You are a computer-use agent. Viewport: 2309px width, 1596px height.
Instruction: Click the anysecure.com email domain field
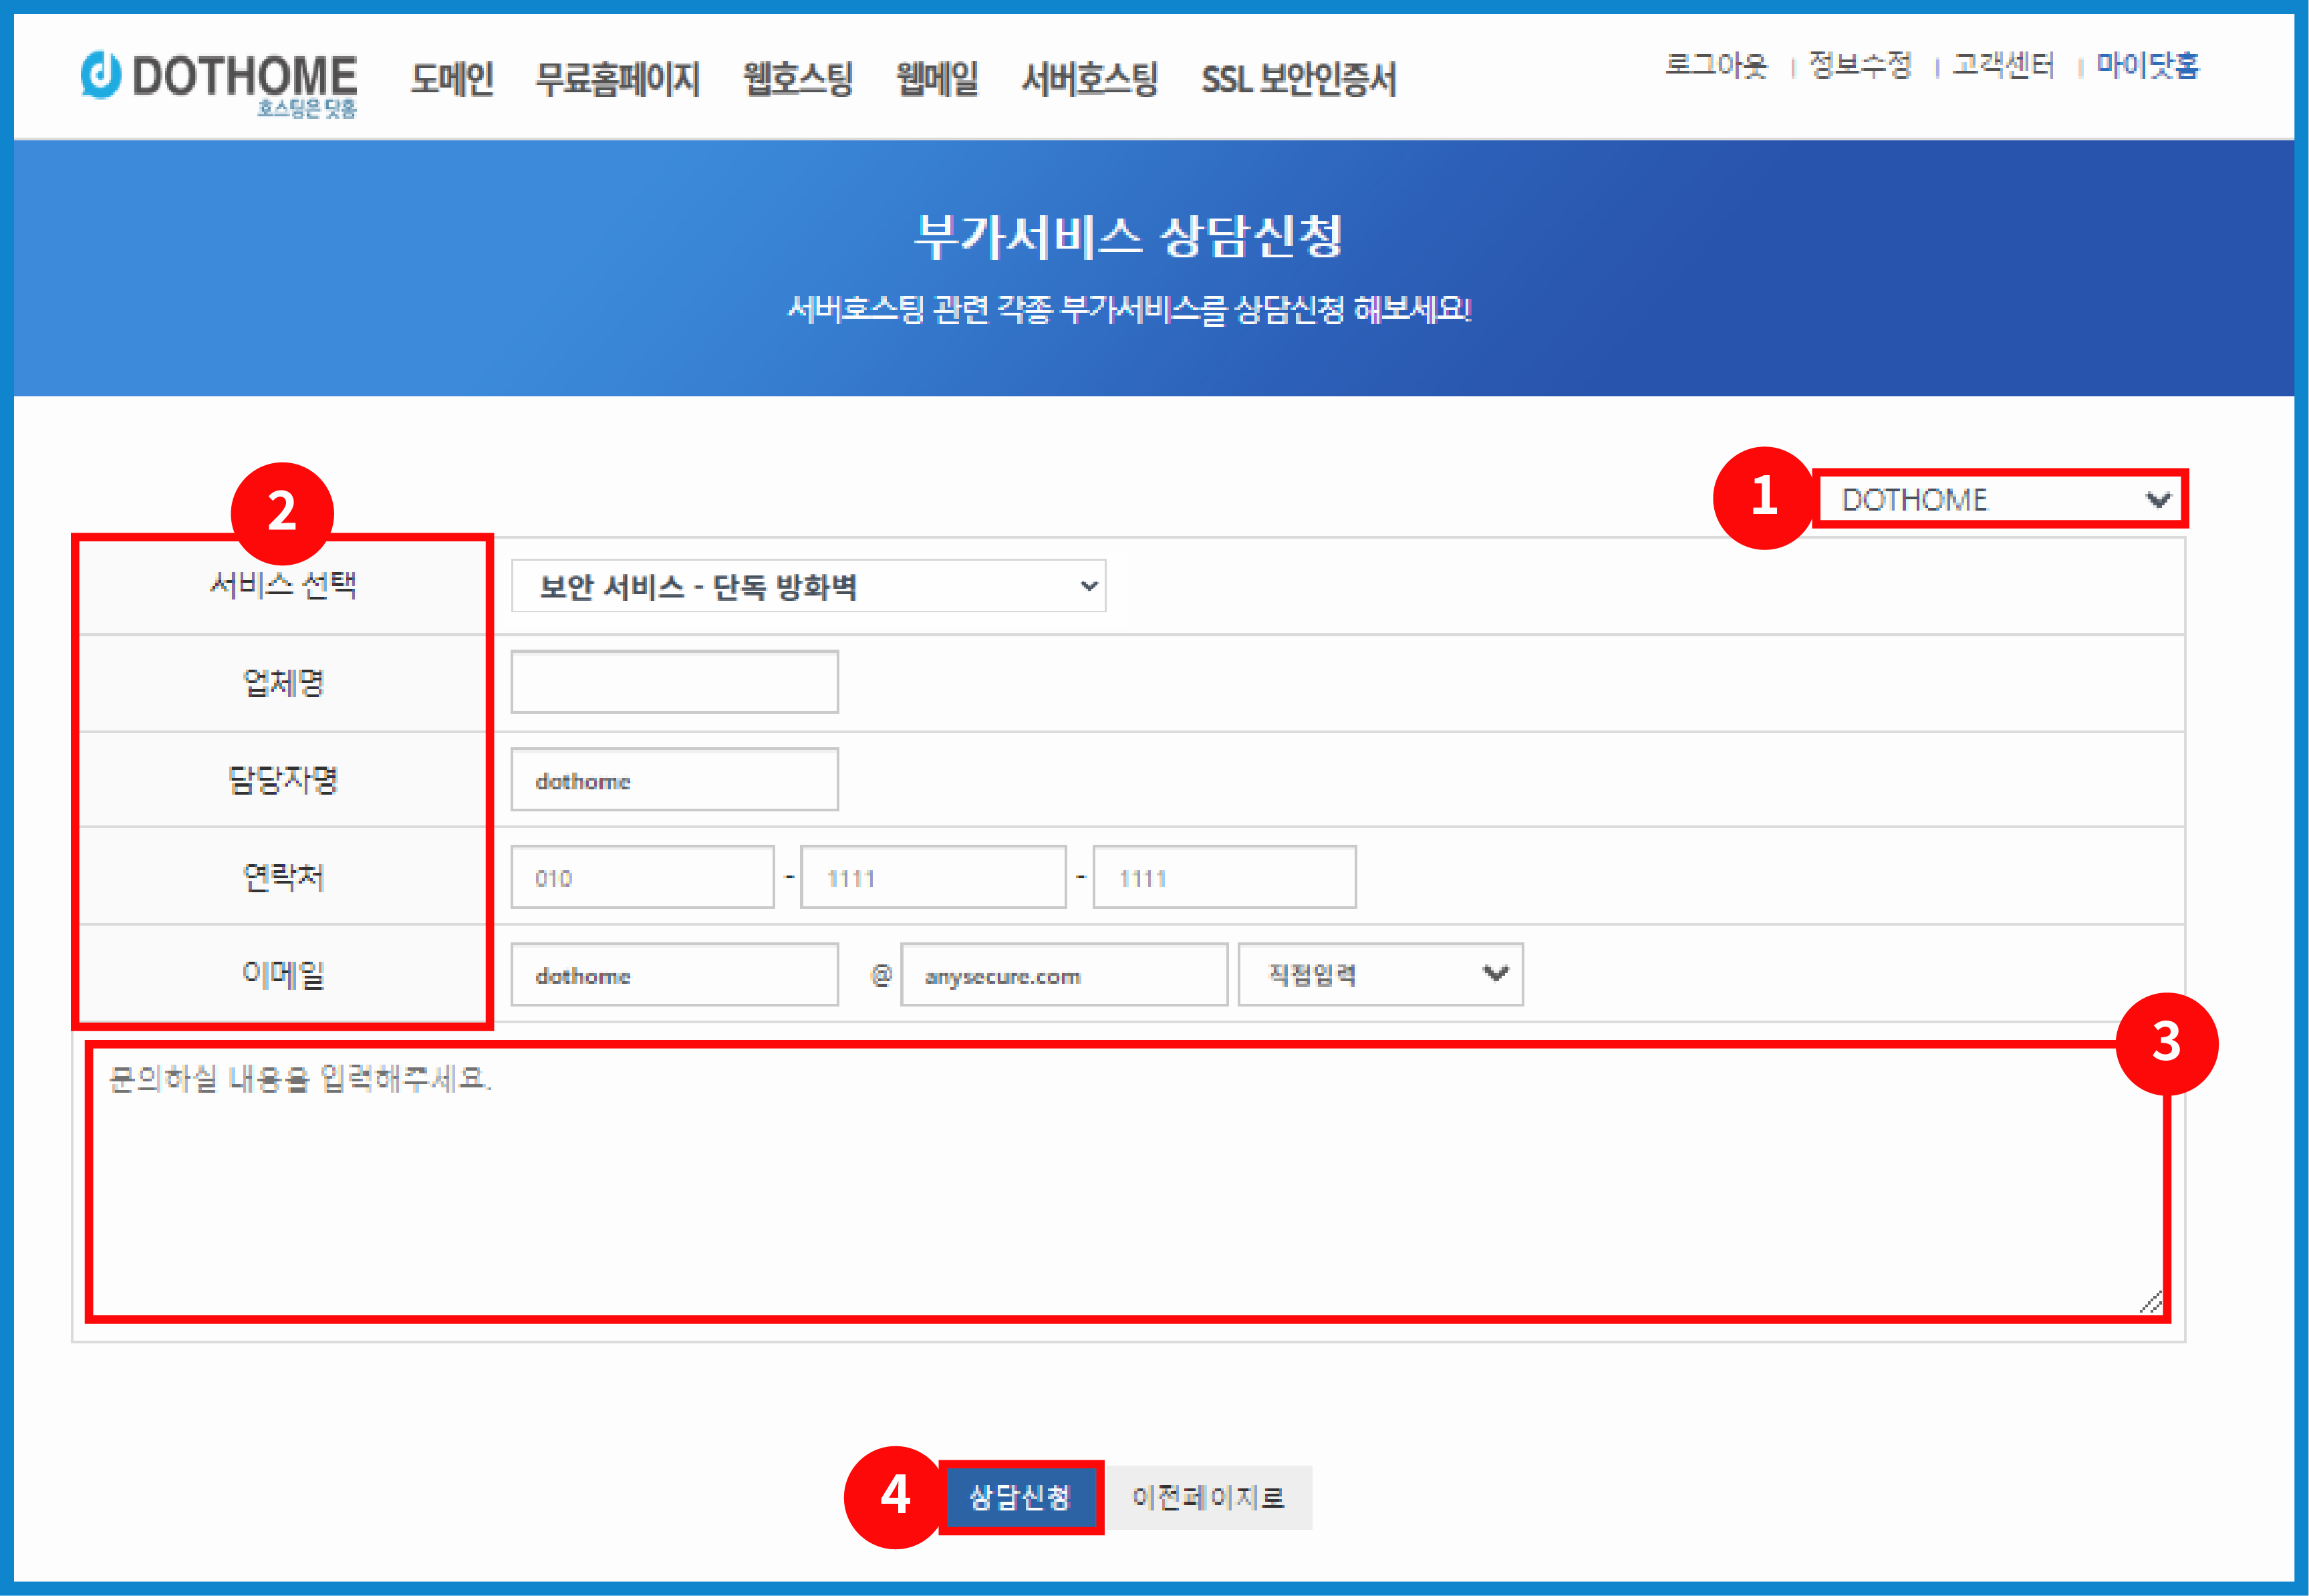click(x=1063, y=975)
